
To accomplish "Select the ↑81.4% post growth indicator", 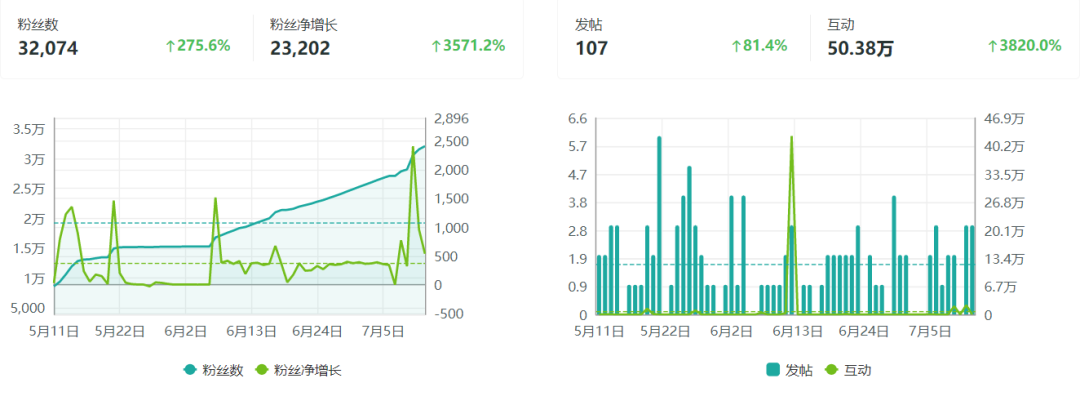I will 759,46.
